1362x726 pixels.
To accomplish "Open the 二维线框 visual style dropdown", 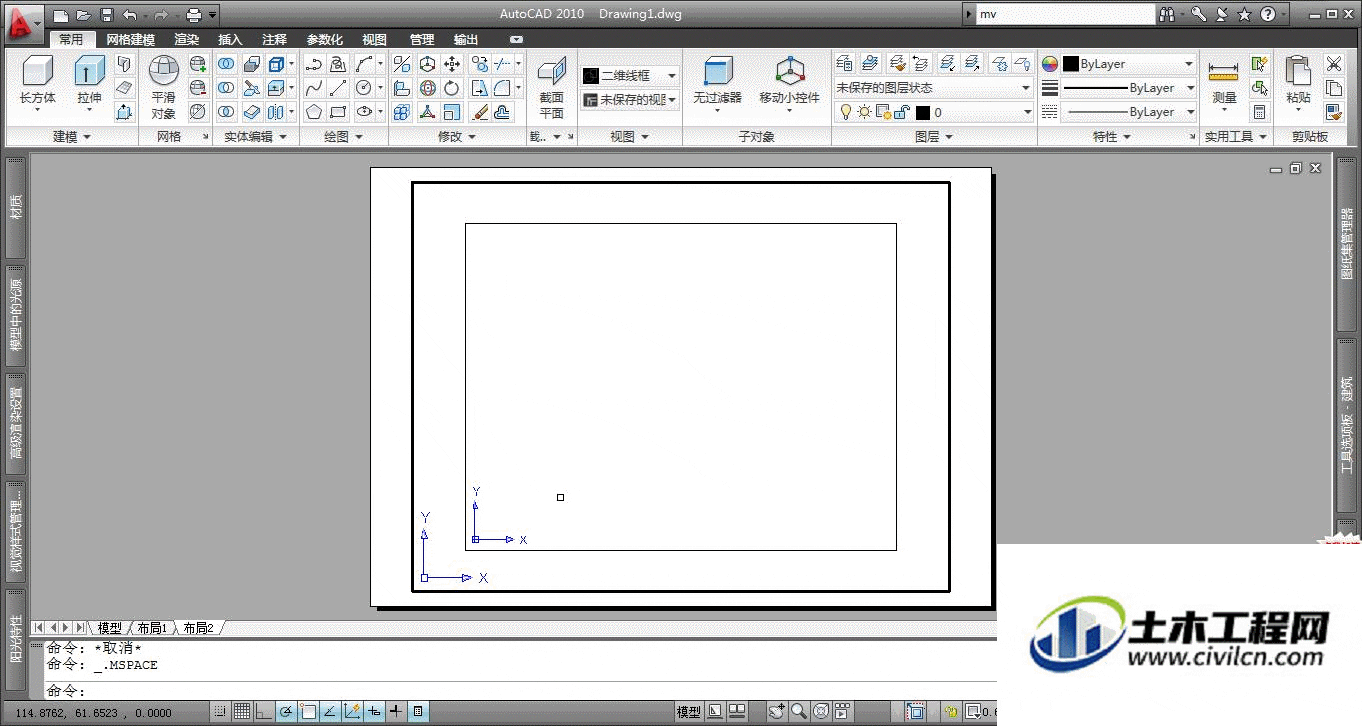I will click(x=630, y=76).
